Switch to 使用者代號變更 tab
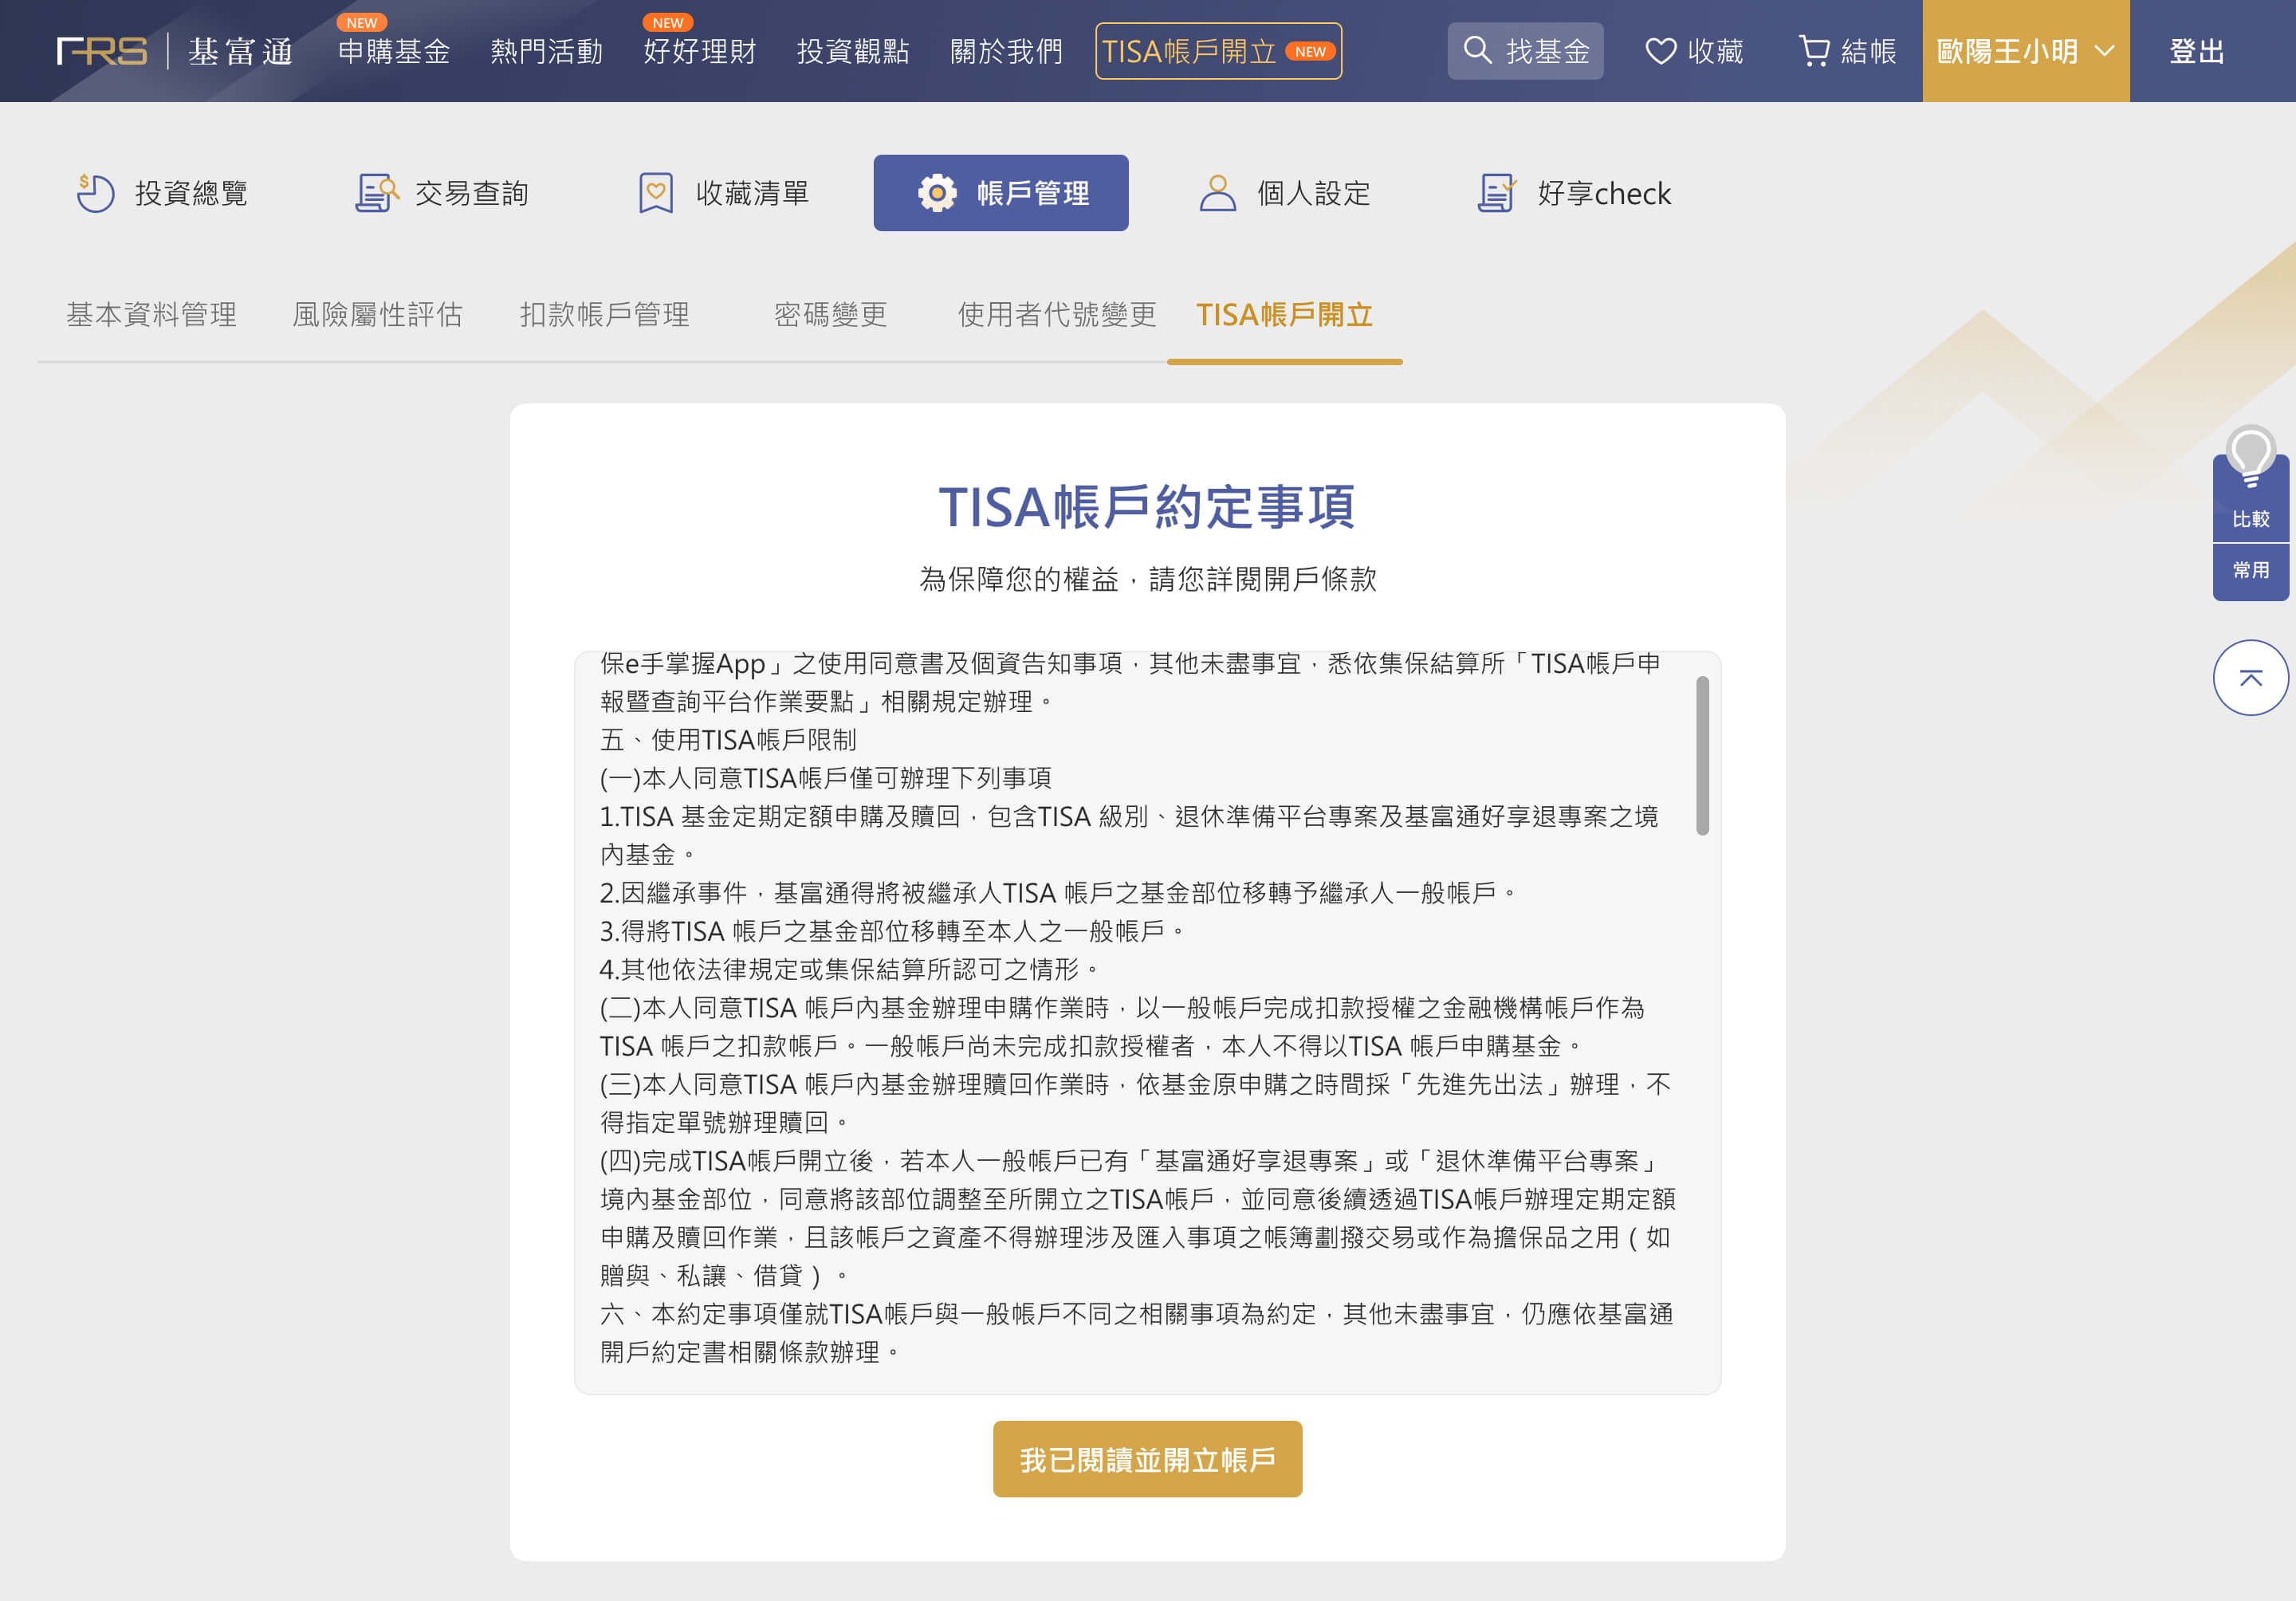 (x=1057, y=315)
